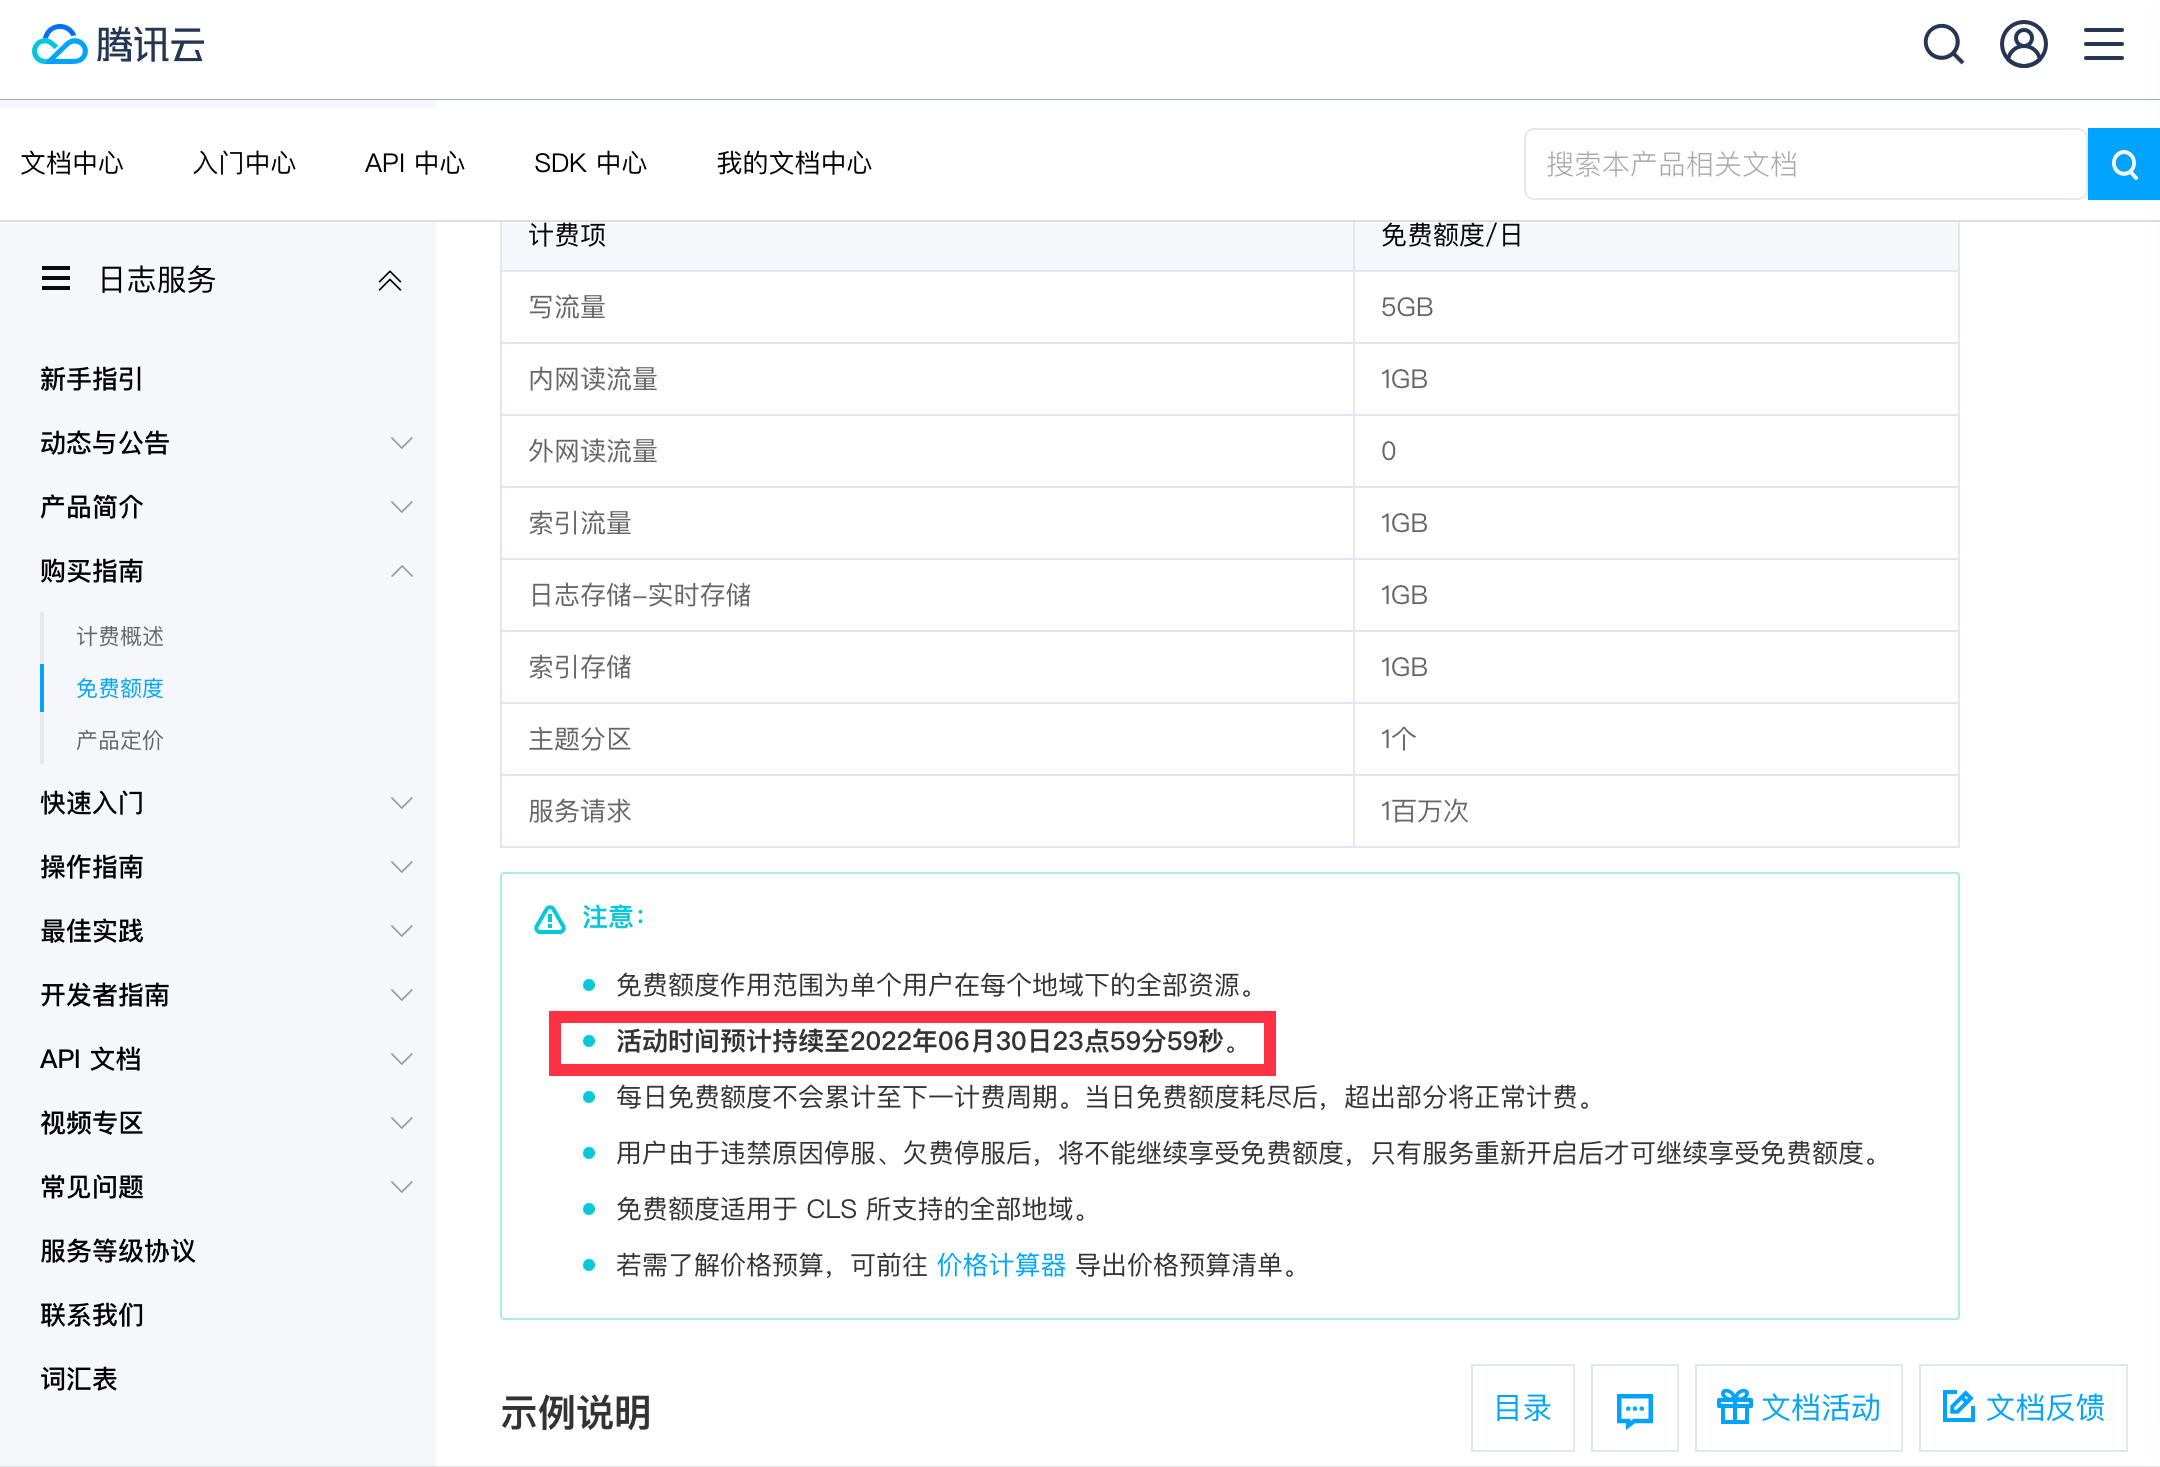Expand the 常见问题 section
This screenshot has width=2160, height=1467.
coord(402,1186)
